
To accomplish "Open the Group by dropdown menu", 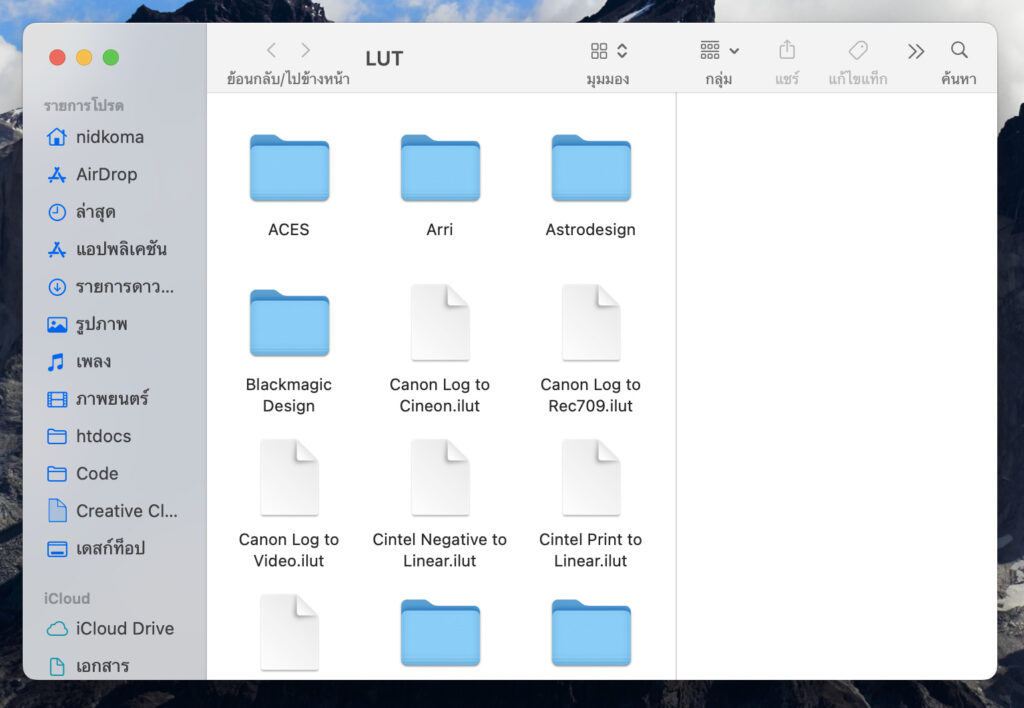I will (x=719, y=51).
